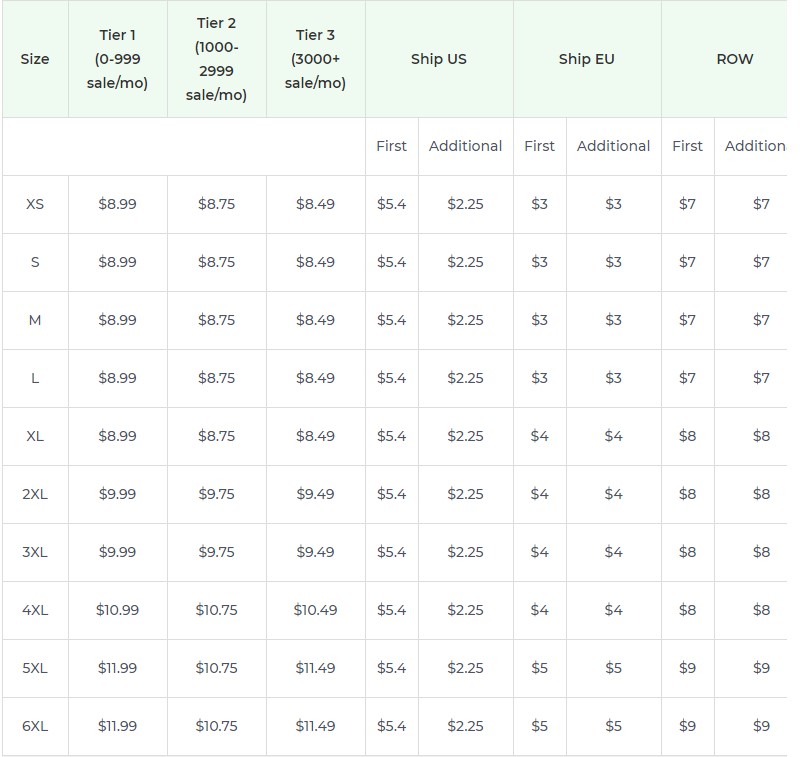The image size is (800, 757).
Task: Click Additional subheader under Ship EU
Action: [x=613, y=146]
